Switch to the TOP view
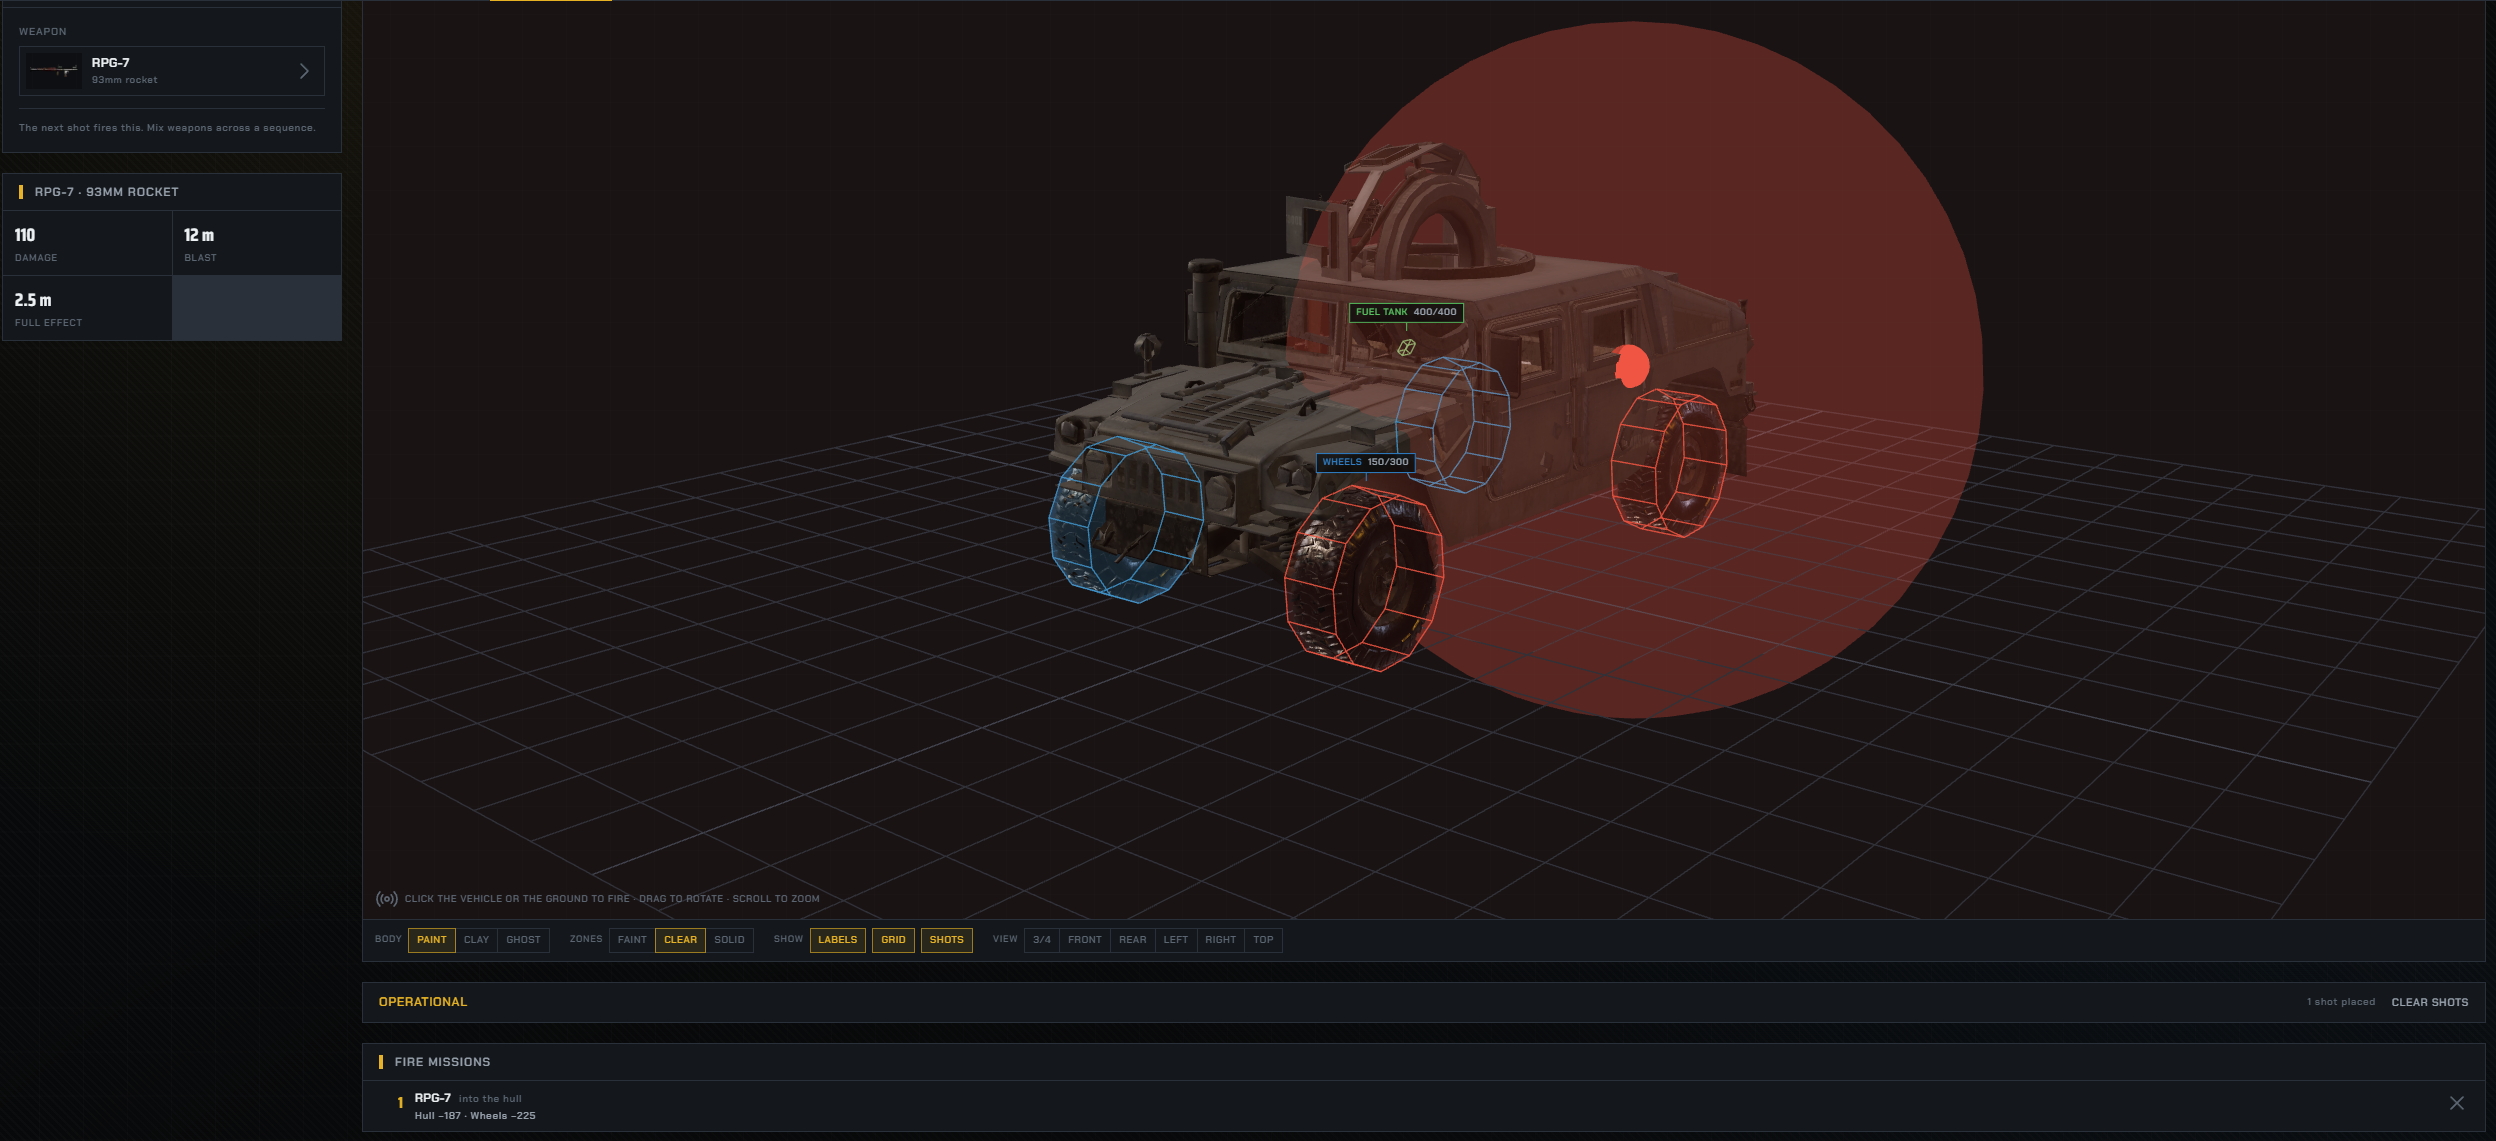The height and width of the screenshot is (1141, 2496). (x=1263, y=940)
